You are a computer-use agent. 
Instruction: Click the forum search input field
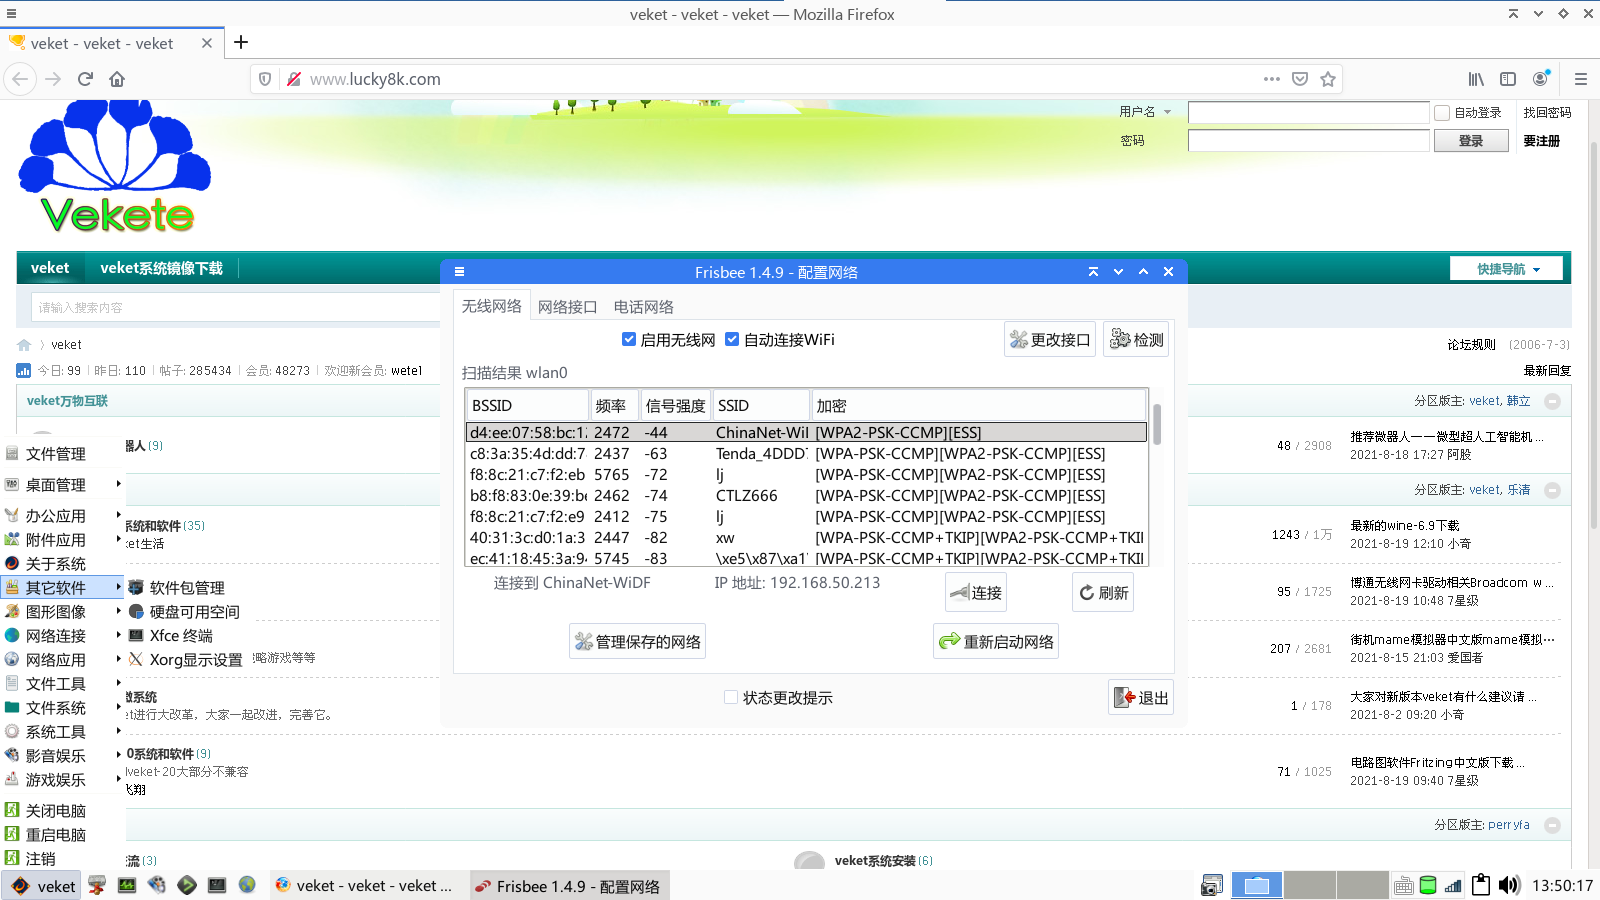pos(235,307)
